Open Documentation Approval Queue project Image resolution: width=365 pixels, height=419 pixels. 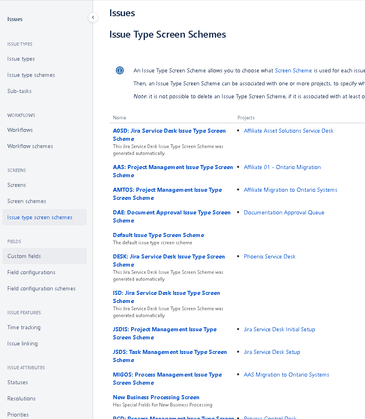click(284, 212)
